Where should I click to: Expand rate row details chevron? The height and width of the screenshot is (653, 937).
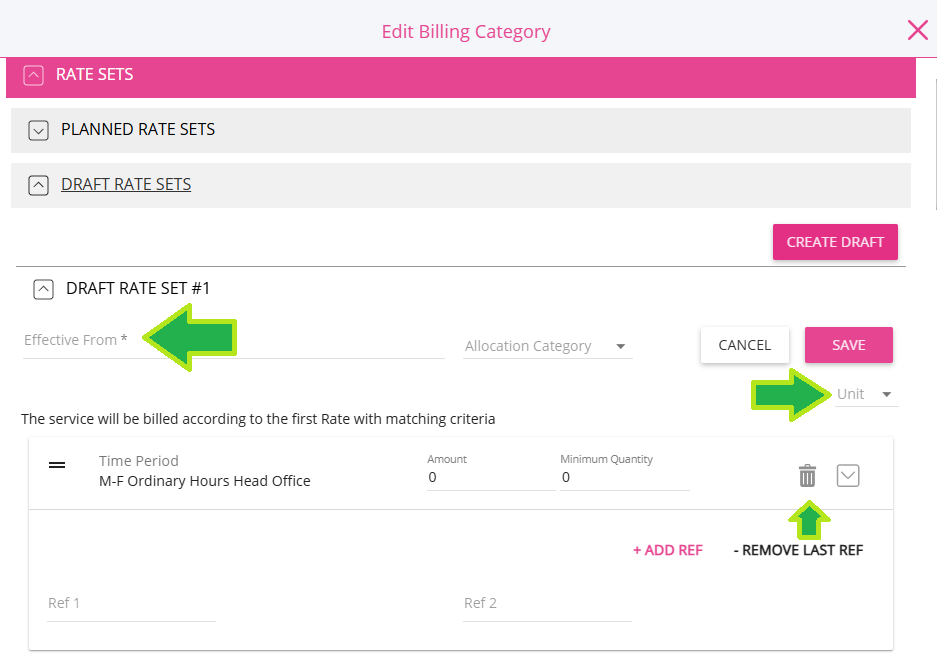tap(848, 476)
